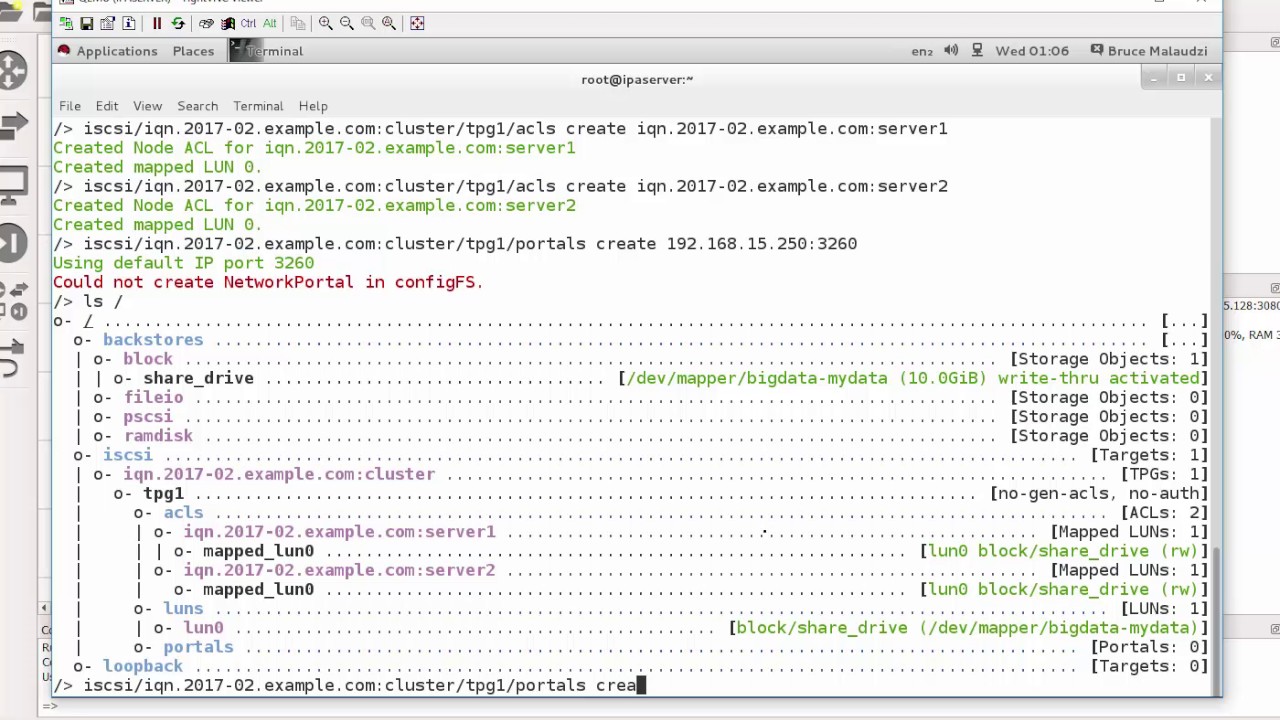Click the 'backstores' tree entry

(153, 340)
